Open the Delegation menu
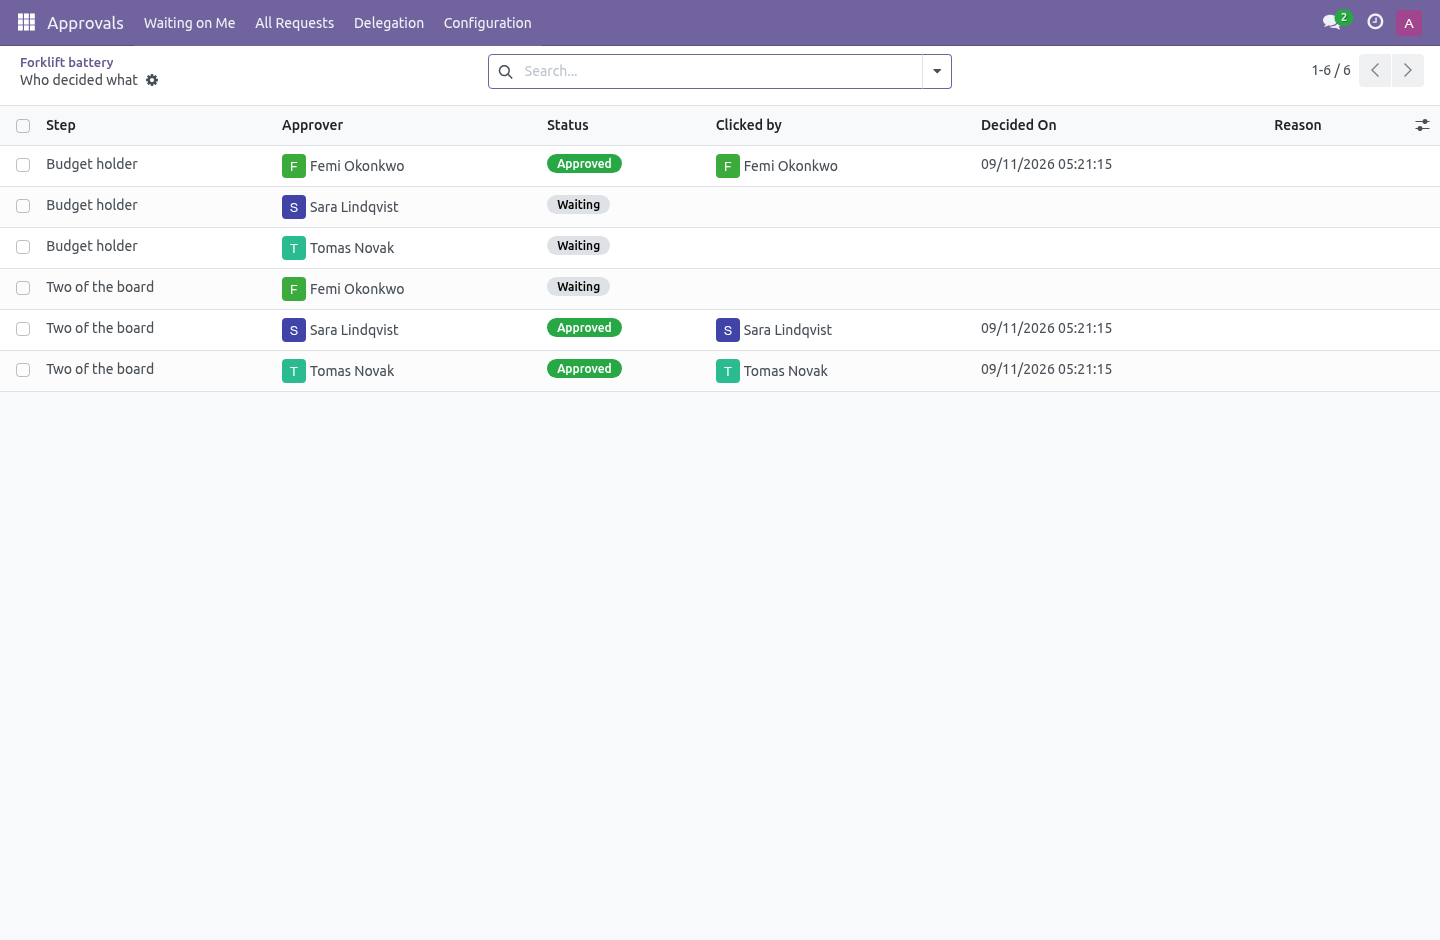Screen dimensions: 1440x940 [389, 23]
